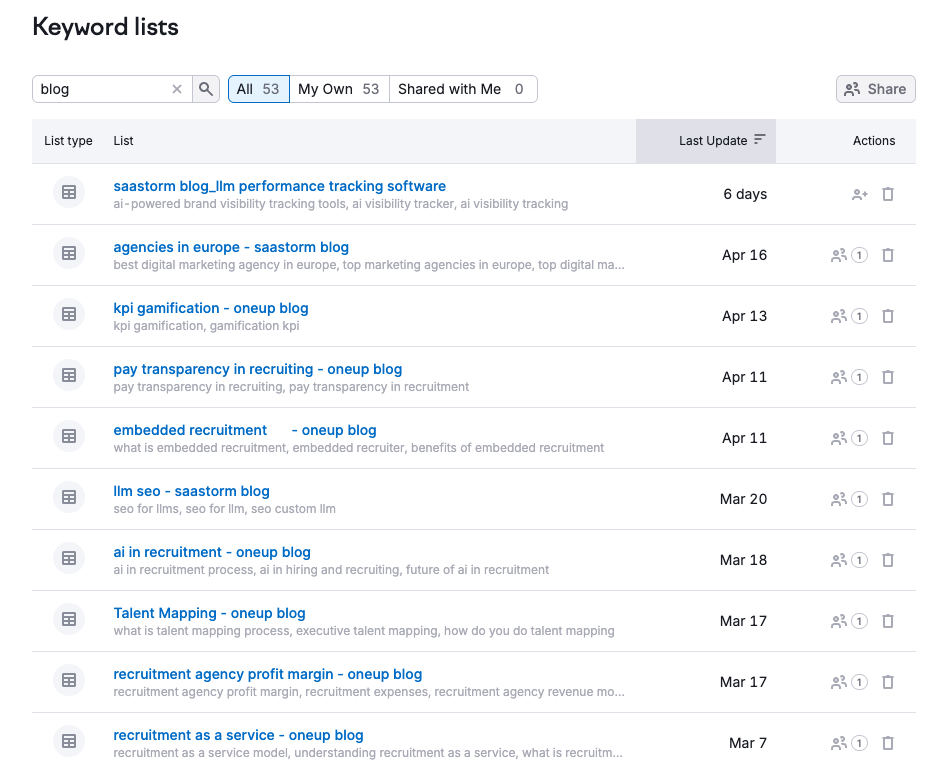933x770 pixels.
Task: Sort by Last Update column
Action: click(721, 141)
